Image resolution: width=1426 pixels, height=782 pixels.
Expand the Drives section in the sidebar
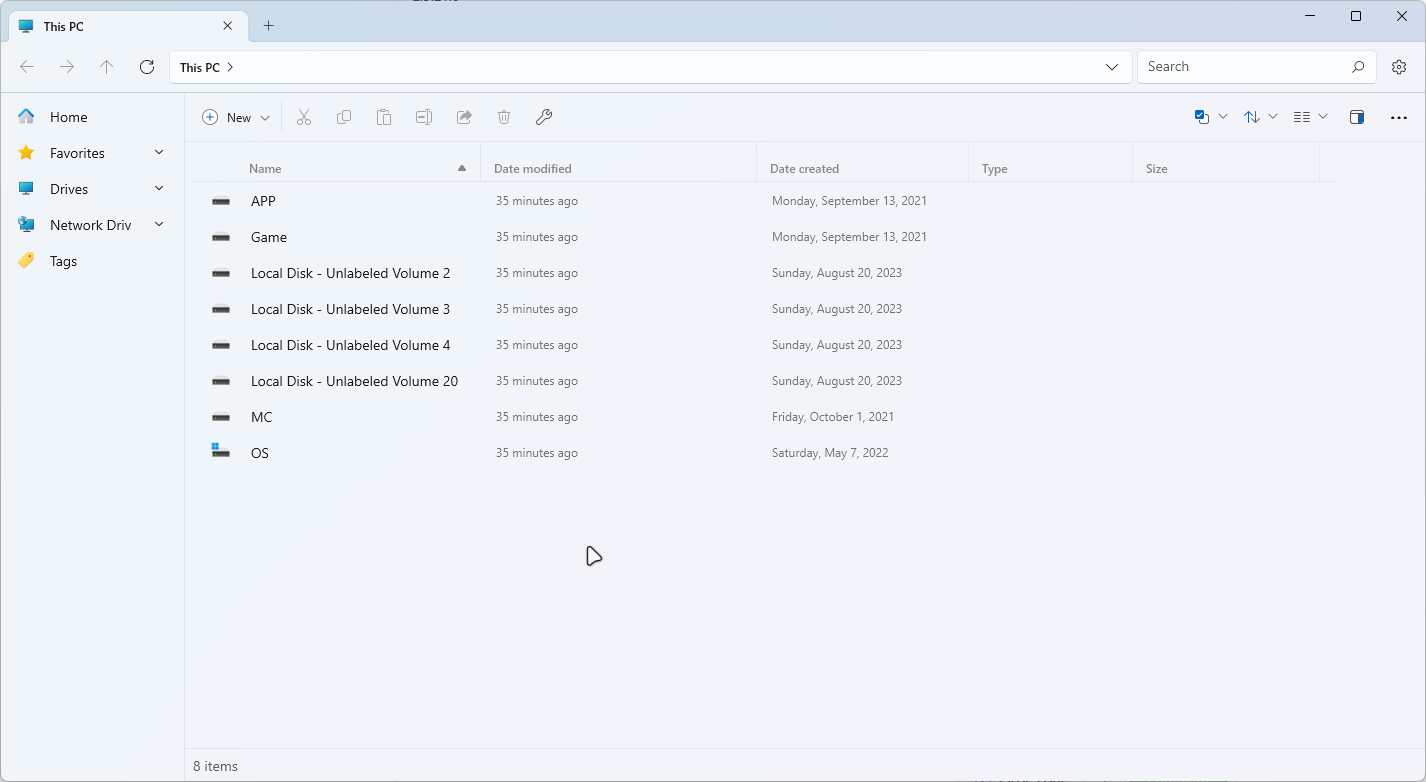click(159, 188)
